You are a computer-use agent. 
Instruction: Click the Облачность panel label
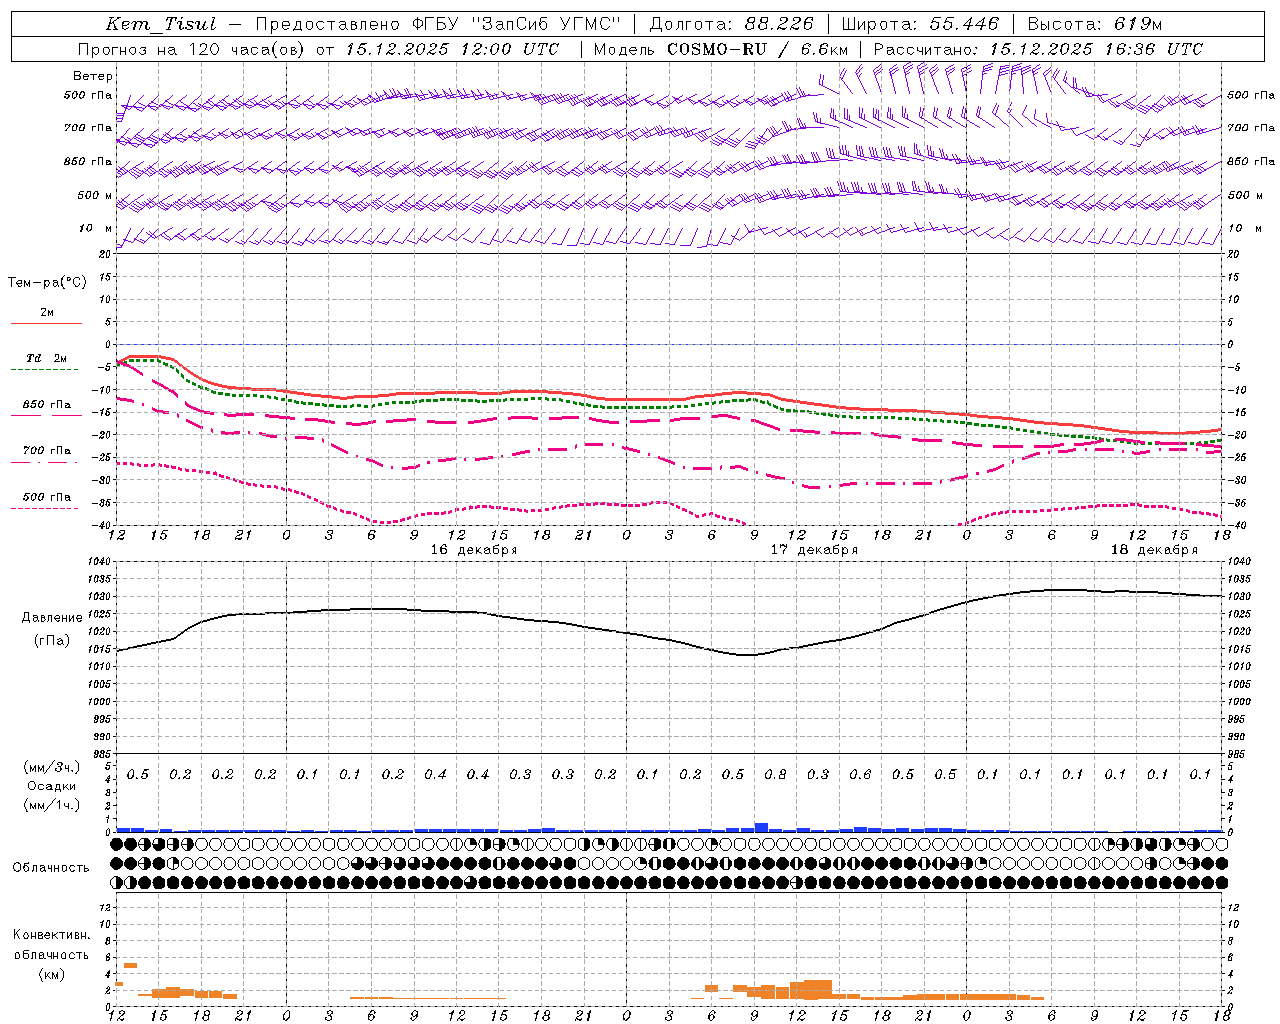51,868
